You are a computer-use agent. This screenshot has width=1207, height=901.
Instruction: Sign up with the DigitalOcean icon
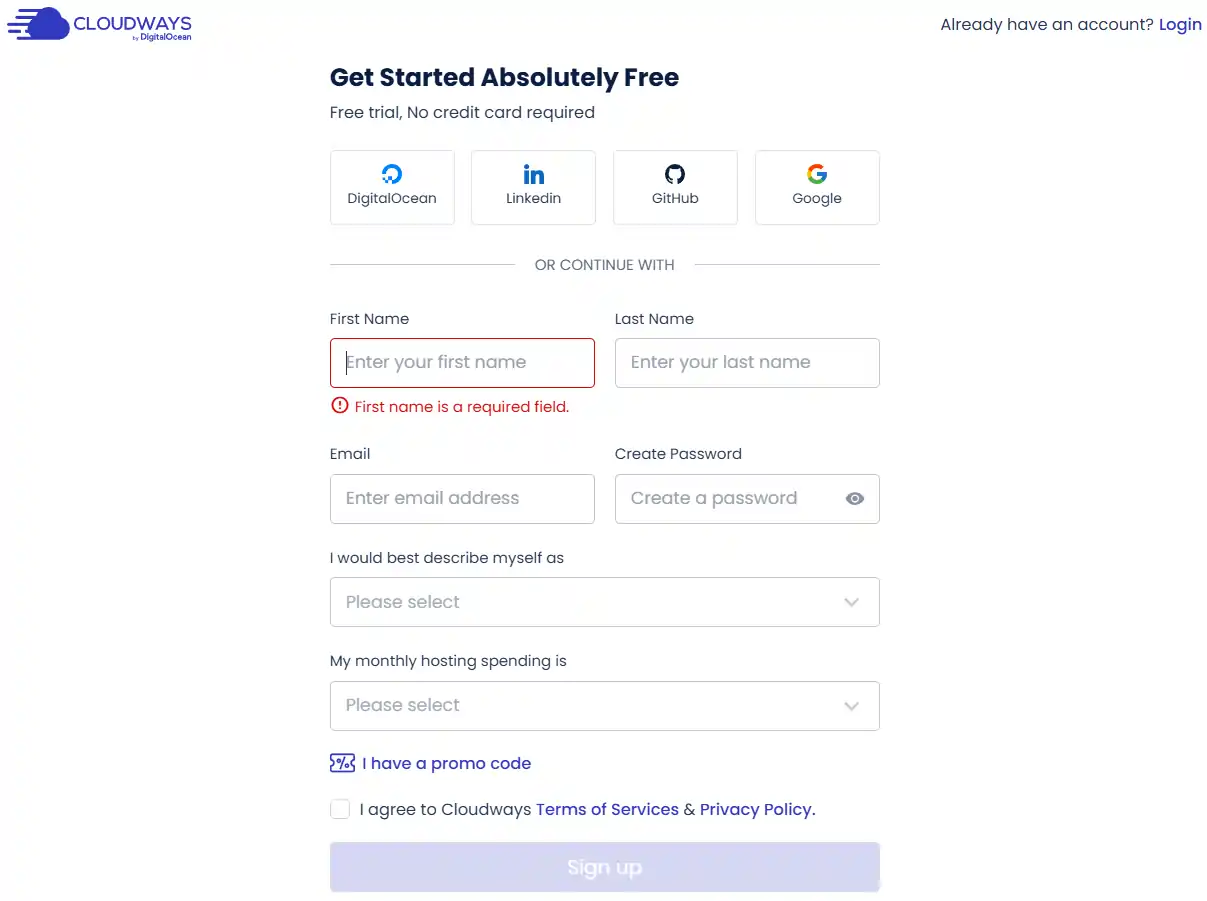tap(392, 187)
